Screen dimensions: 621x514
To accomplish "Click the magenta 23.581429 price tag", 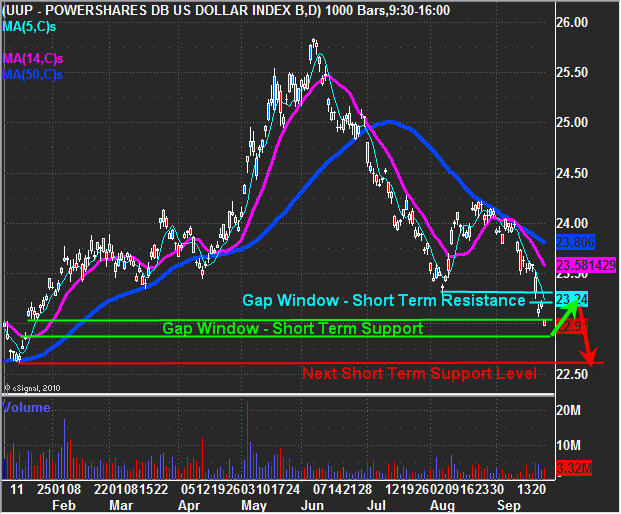I will point(586,265).
